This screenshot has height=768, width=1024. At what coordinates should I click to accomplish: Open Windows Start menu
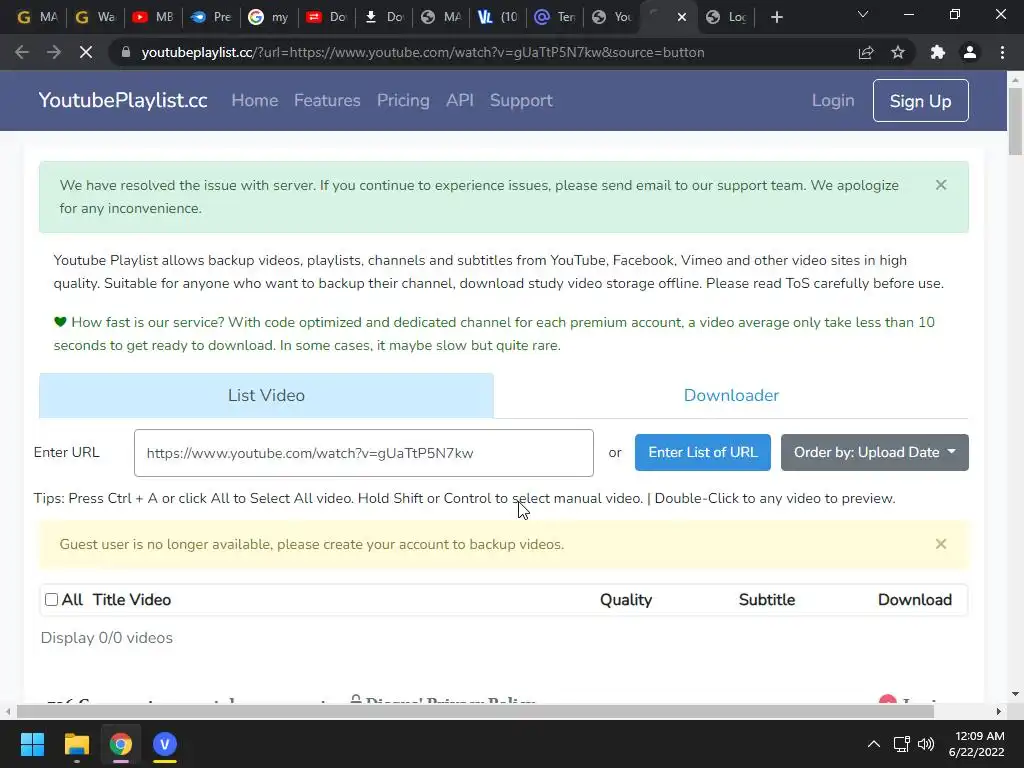click(x=32, y=744)
